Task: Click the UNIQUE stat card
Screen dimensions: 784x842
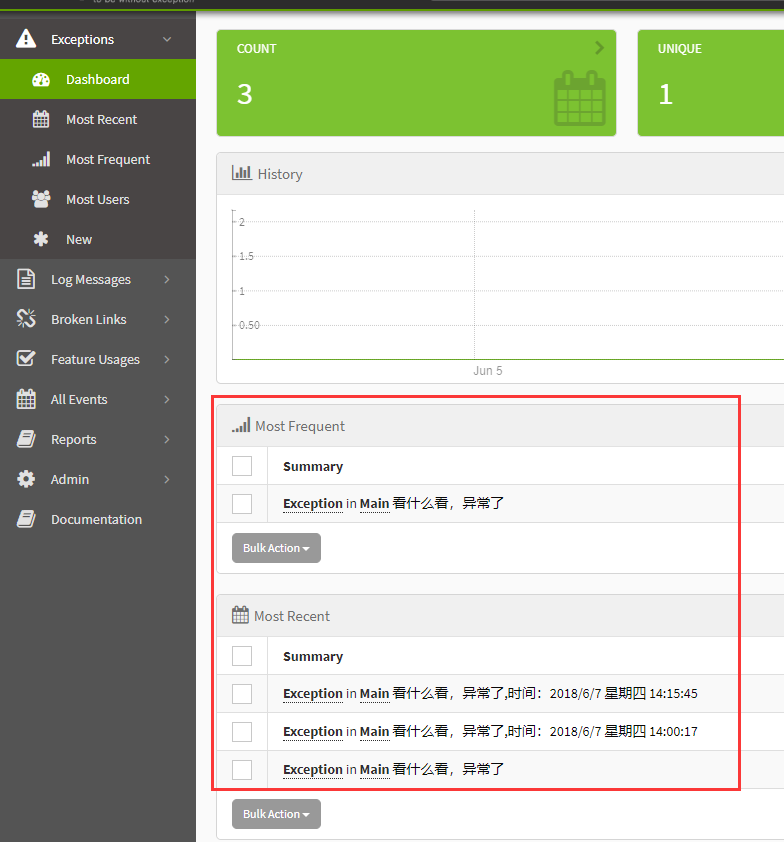Action: click(710, 83)
